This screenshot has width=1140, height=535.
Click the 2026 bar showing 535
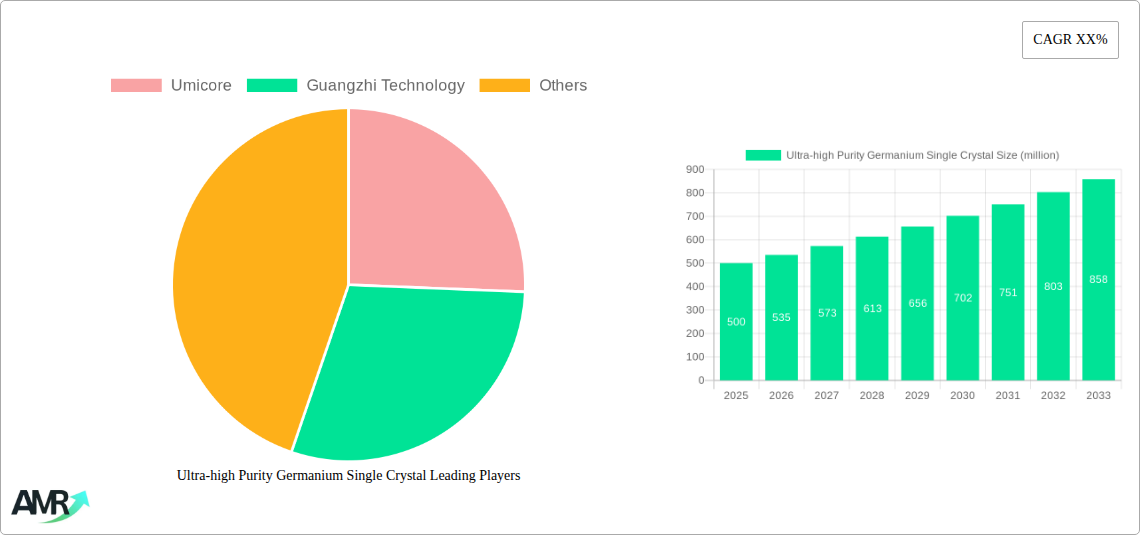[x=781, y=318]
